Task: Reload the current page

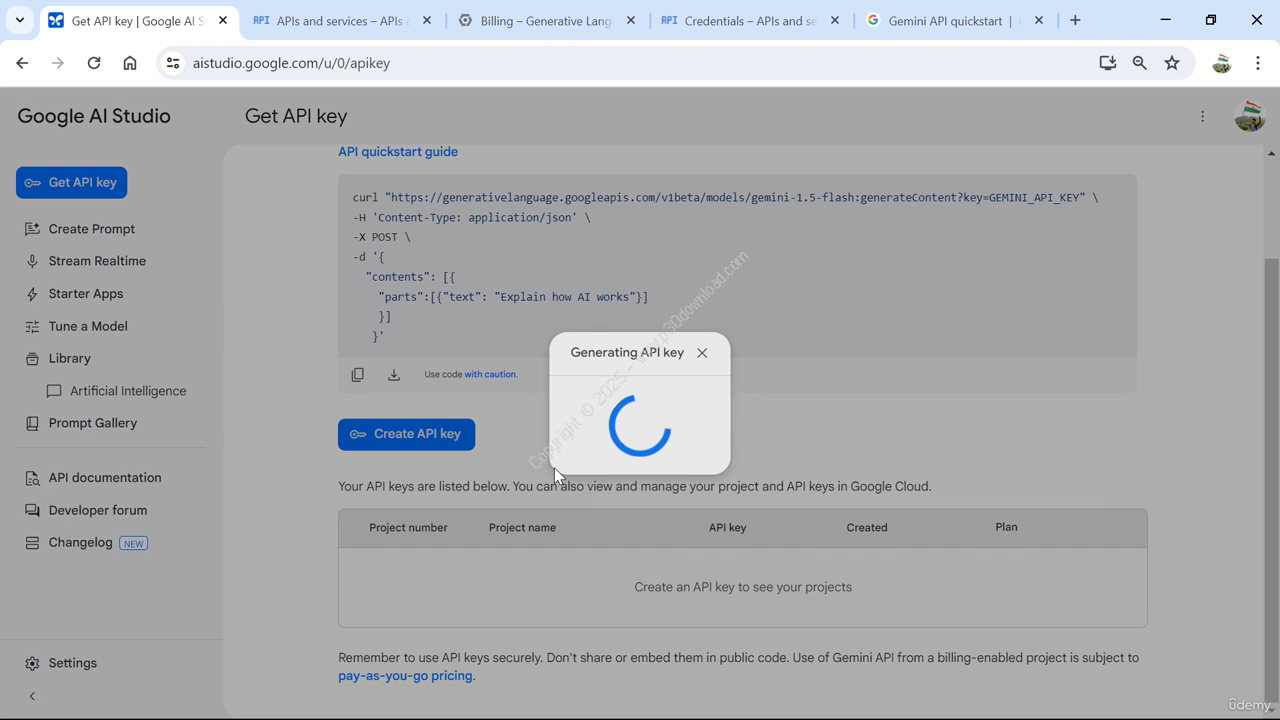Action: click(94, 63)
